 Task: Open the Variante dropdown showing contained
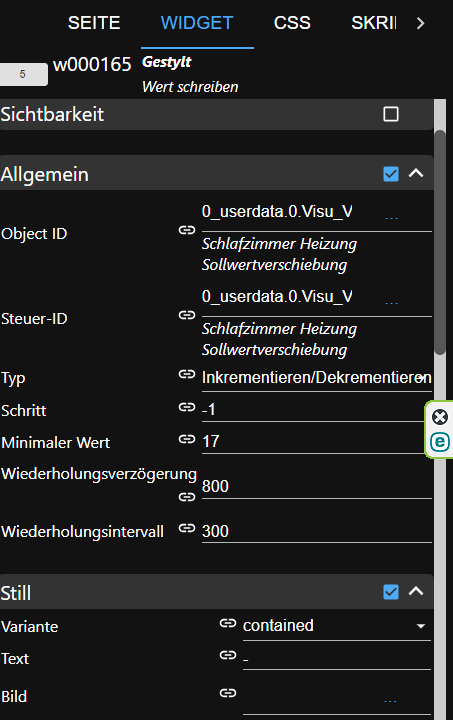click(336, 626)
